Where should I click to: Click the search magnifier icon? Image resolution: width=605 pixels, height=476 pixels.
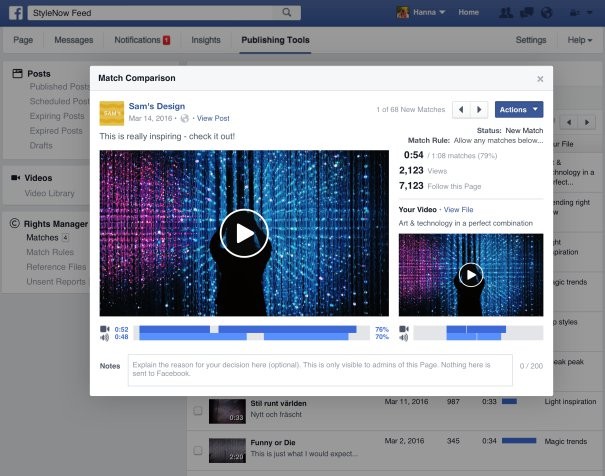[x=287, y=12]
